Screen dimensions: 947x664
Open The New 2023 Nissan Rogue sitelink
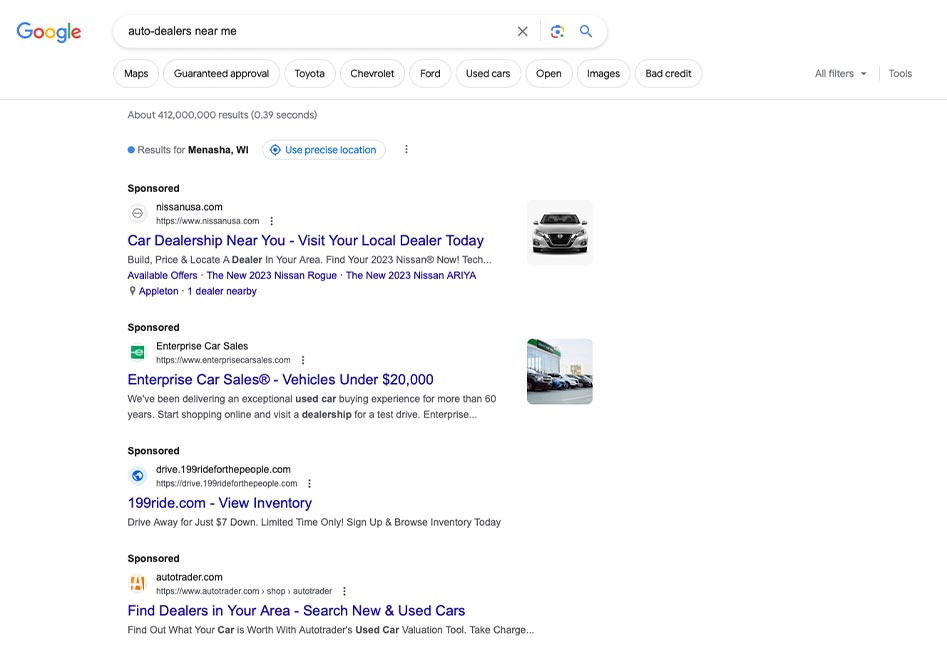(x=272, y=276)
